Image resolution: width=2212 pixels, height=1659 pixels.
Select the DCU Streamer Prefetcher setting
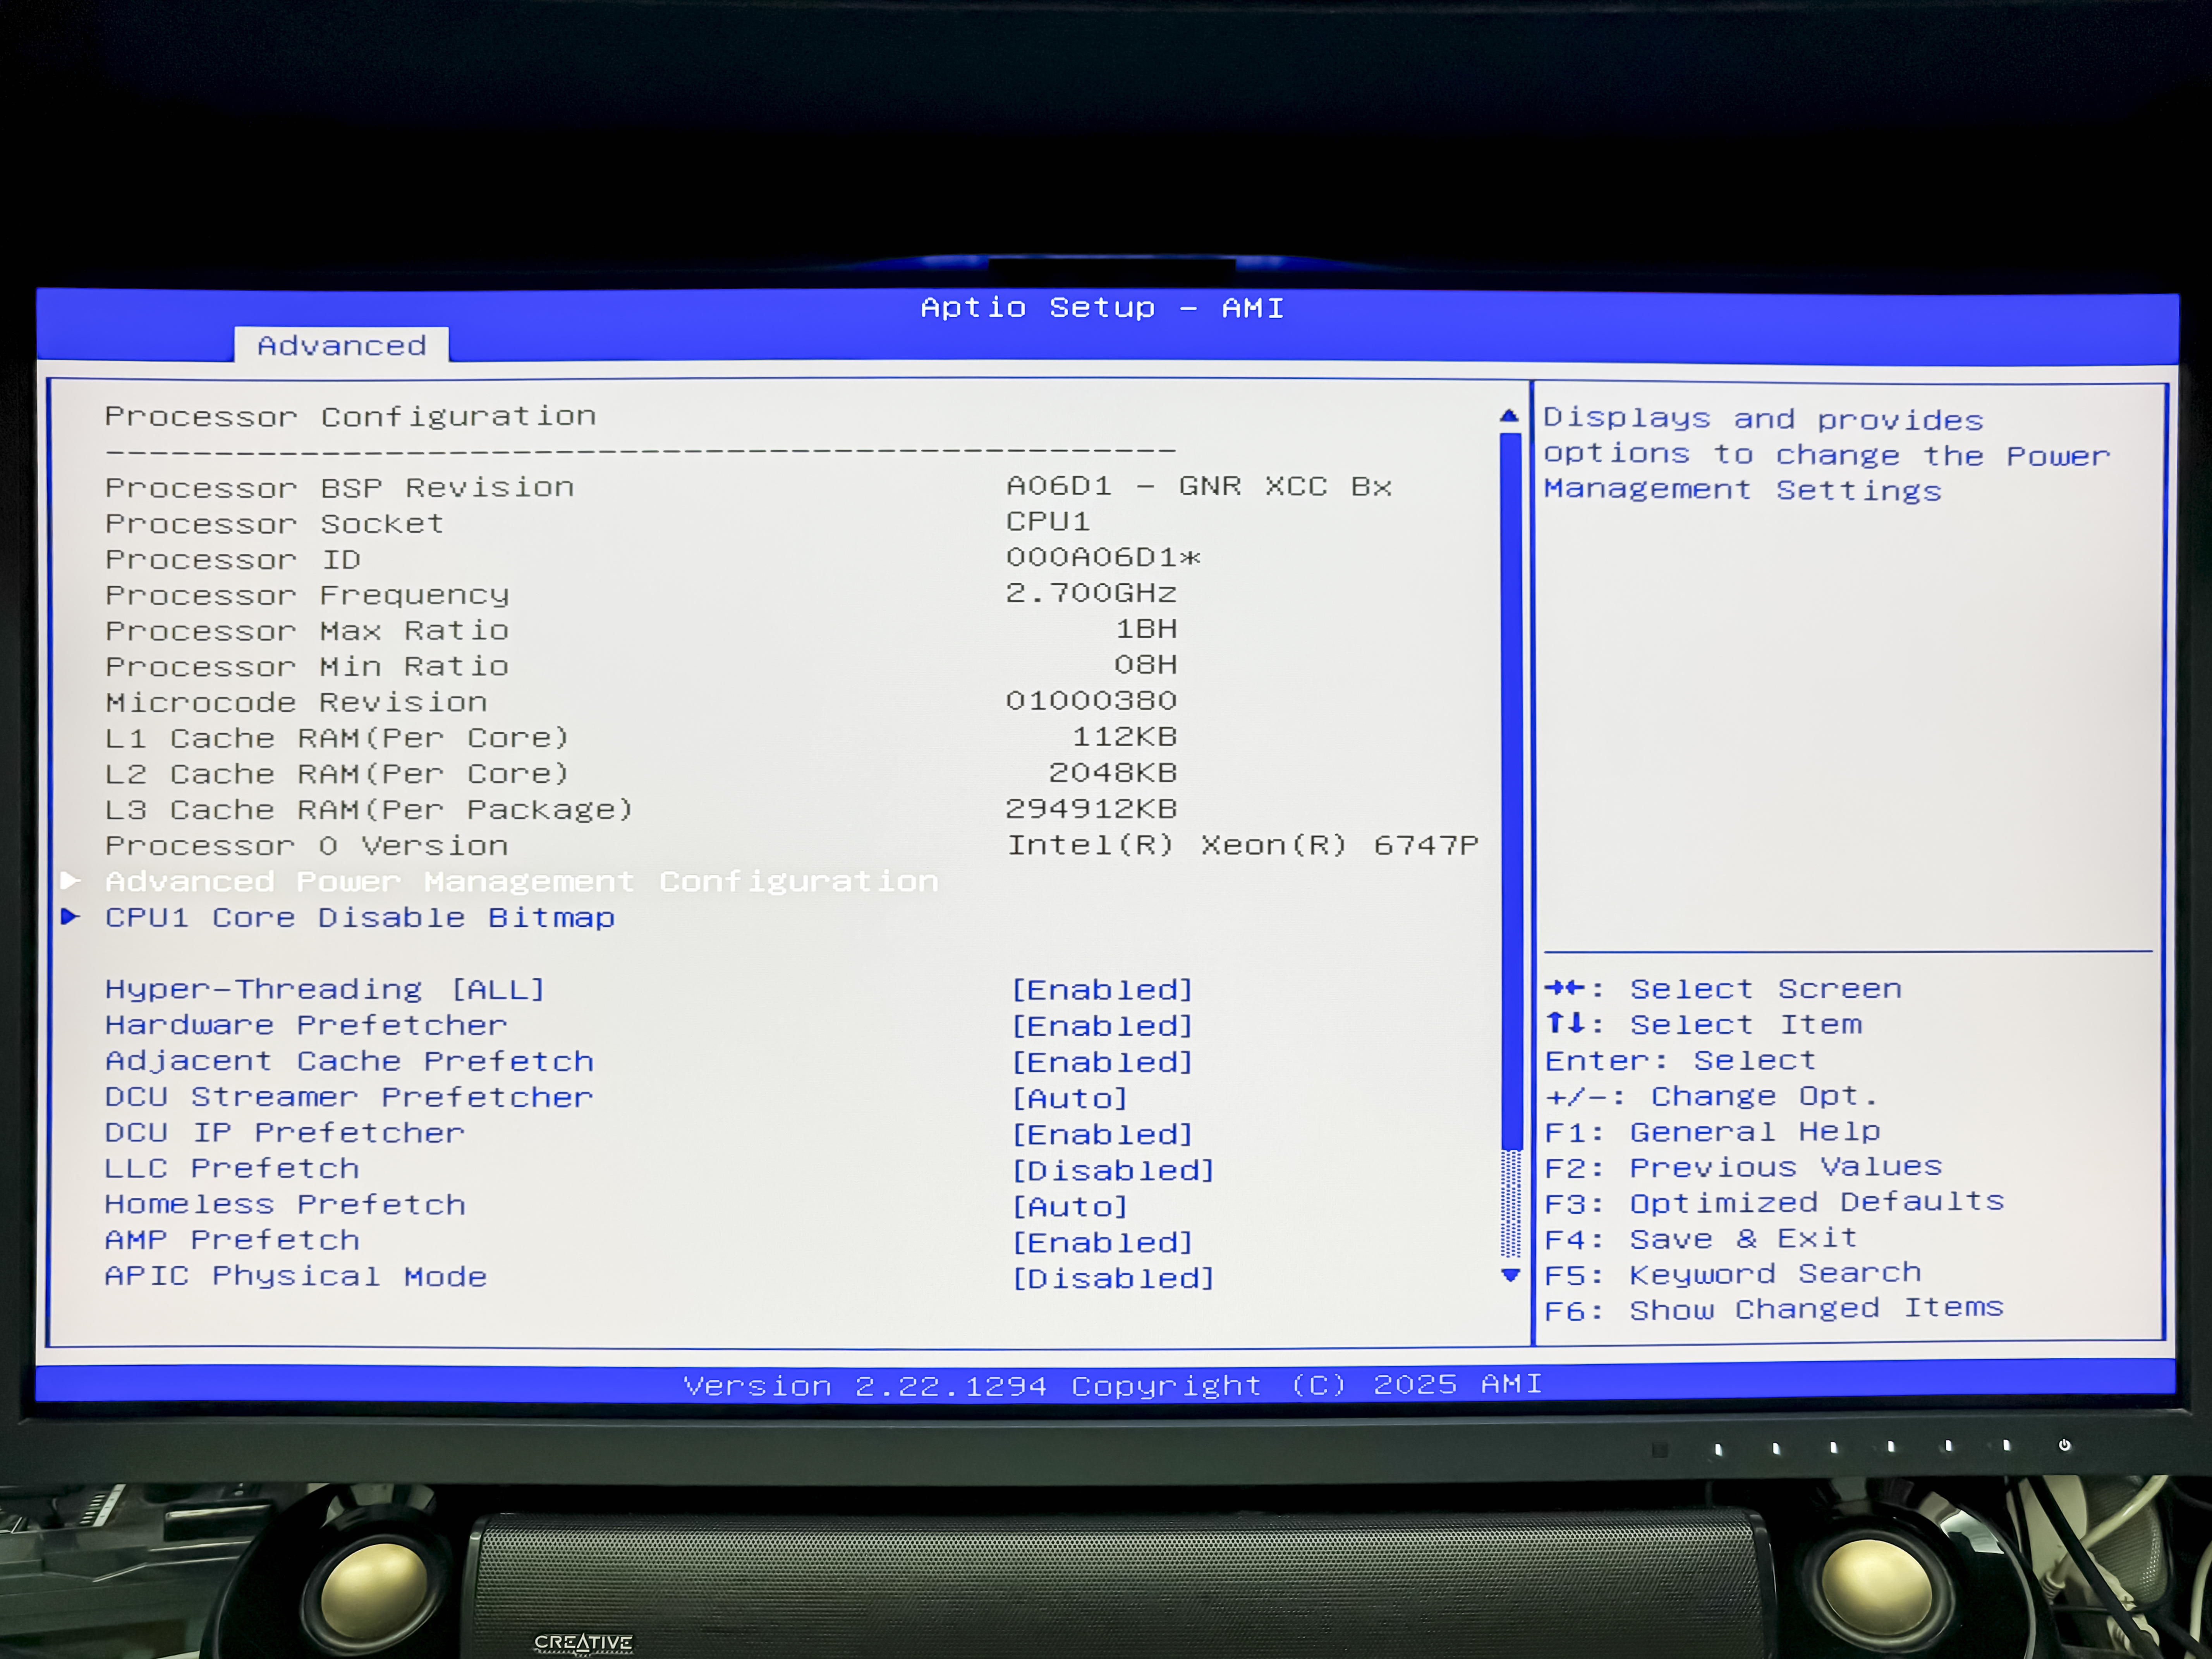coord(349,1097)
